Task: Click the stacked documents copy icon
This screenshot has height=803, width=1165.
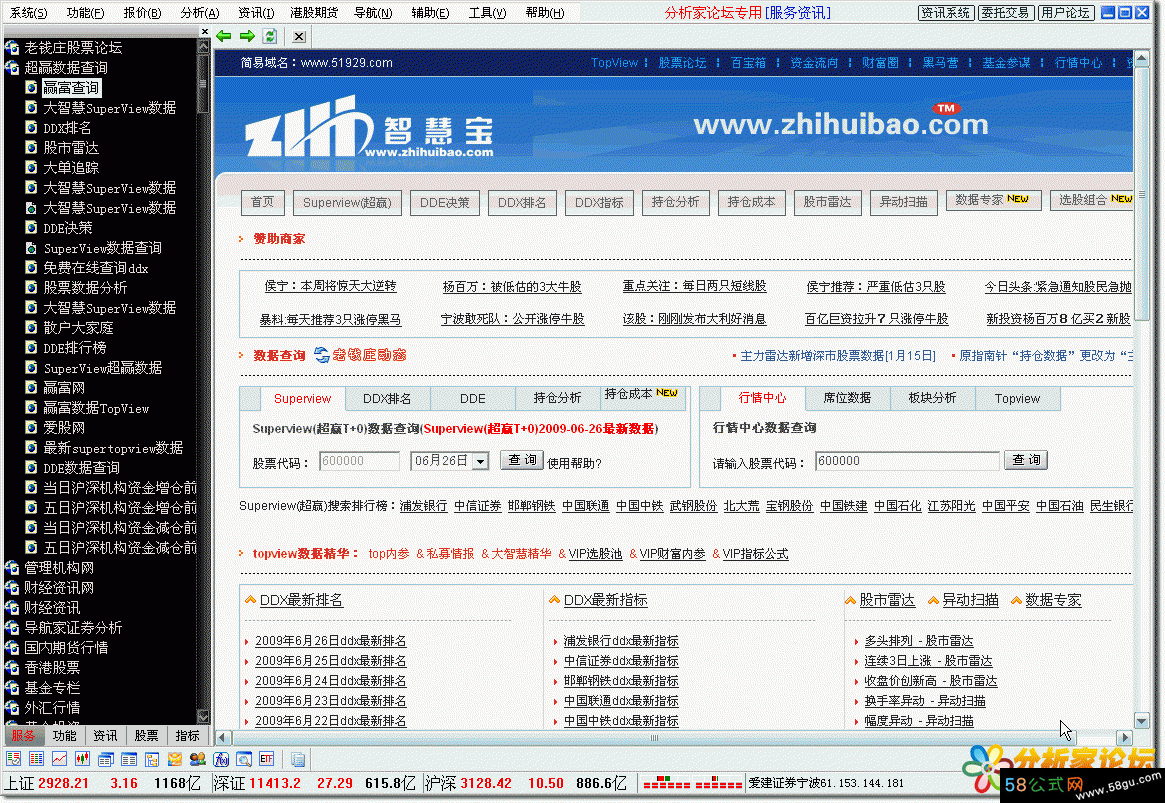Action: (298, 759)
